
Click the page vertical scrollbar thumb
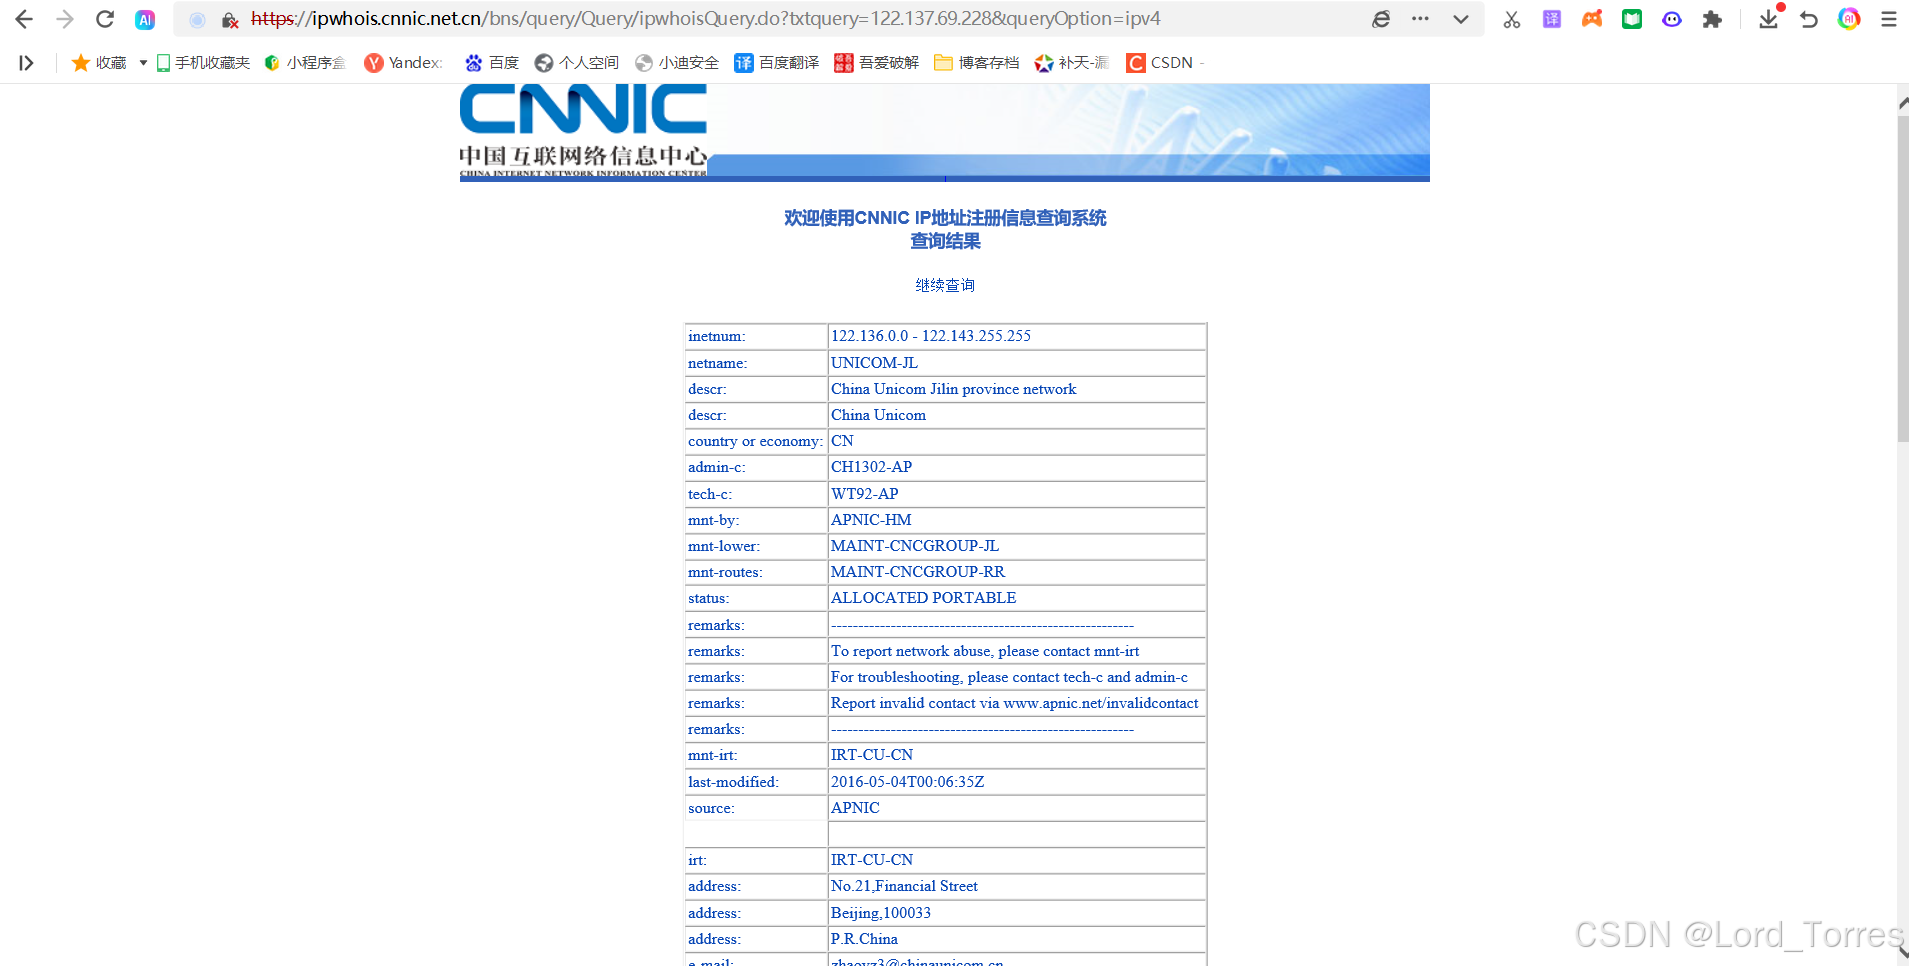coord(1903,279)
